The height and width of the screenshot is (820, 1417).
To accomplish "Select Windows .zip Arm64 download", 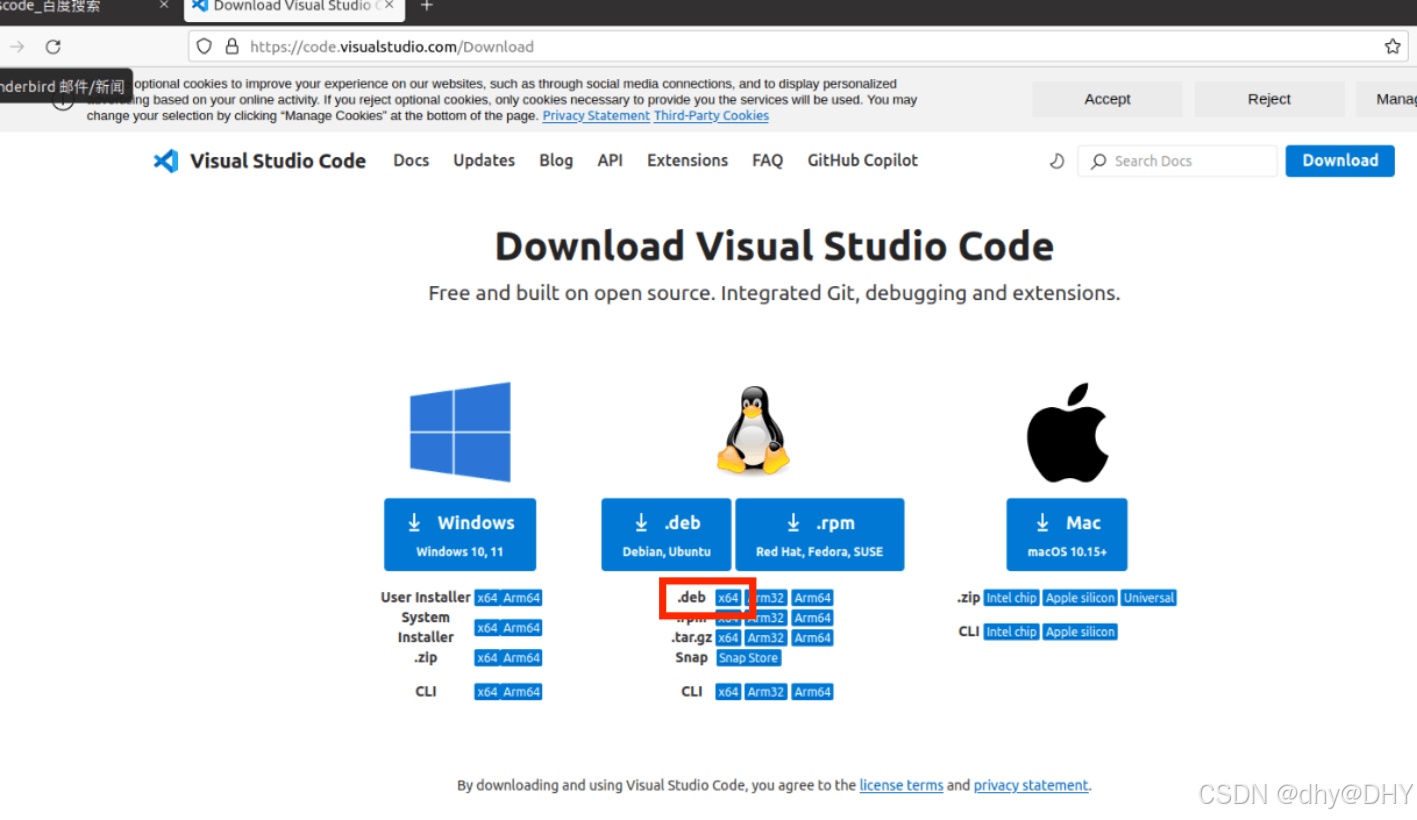I will (x=521, y=658).
